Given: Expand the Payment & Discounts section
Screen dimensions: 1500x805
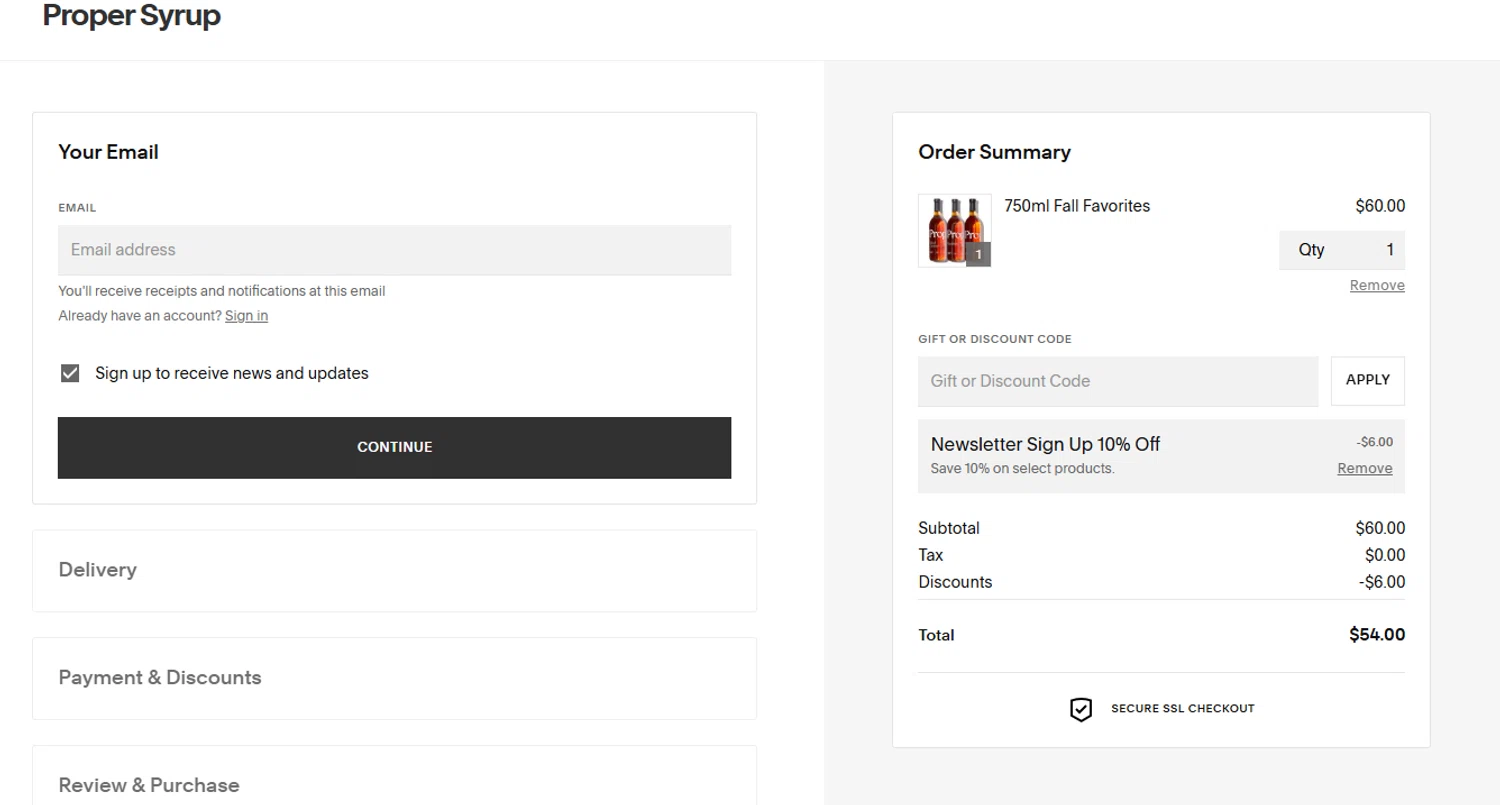Looking at the screenshot, I should click(394, 678).
